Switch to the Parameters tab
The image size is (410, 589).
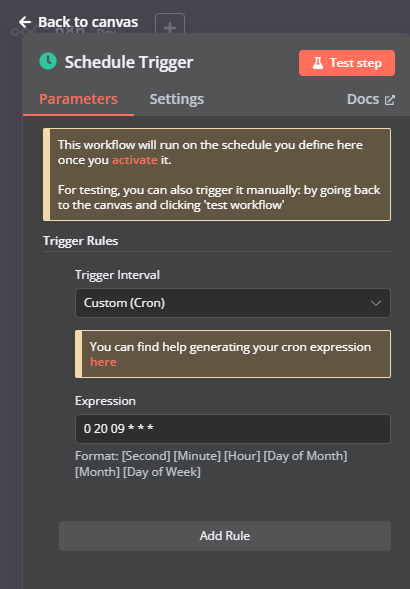(78, 99)
